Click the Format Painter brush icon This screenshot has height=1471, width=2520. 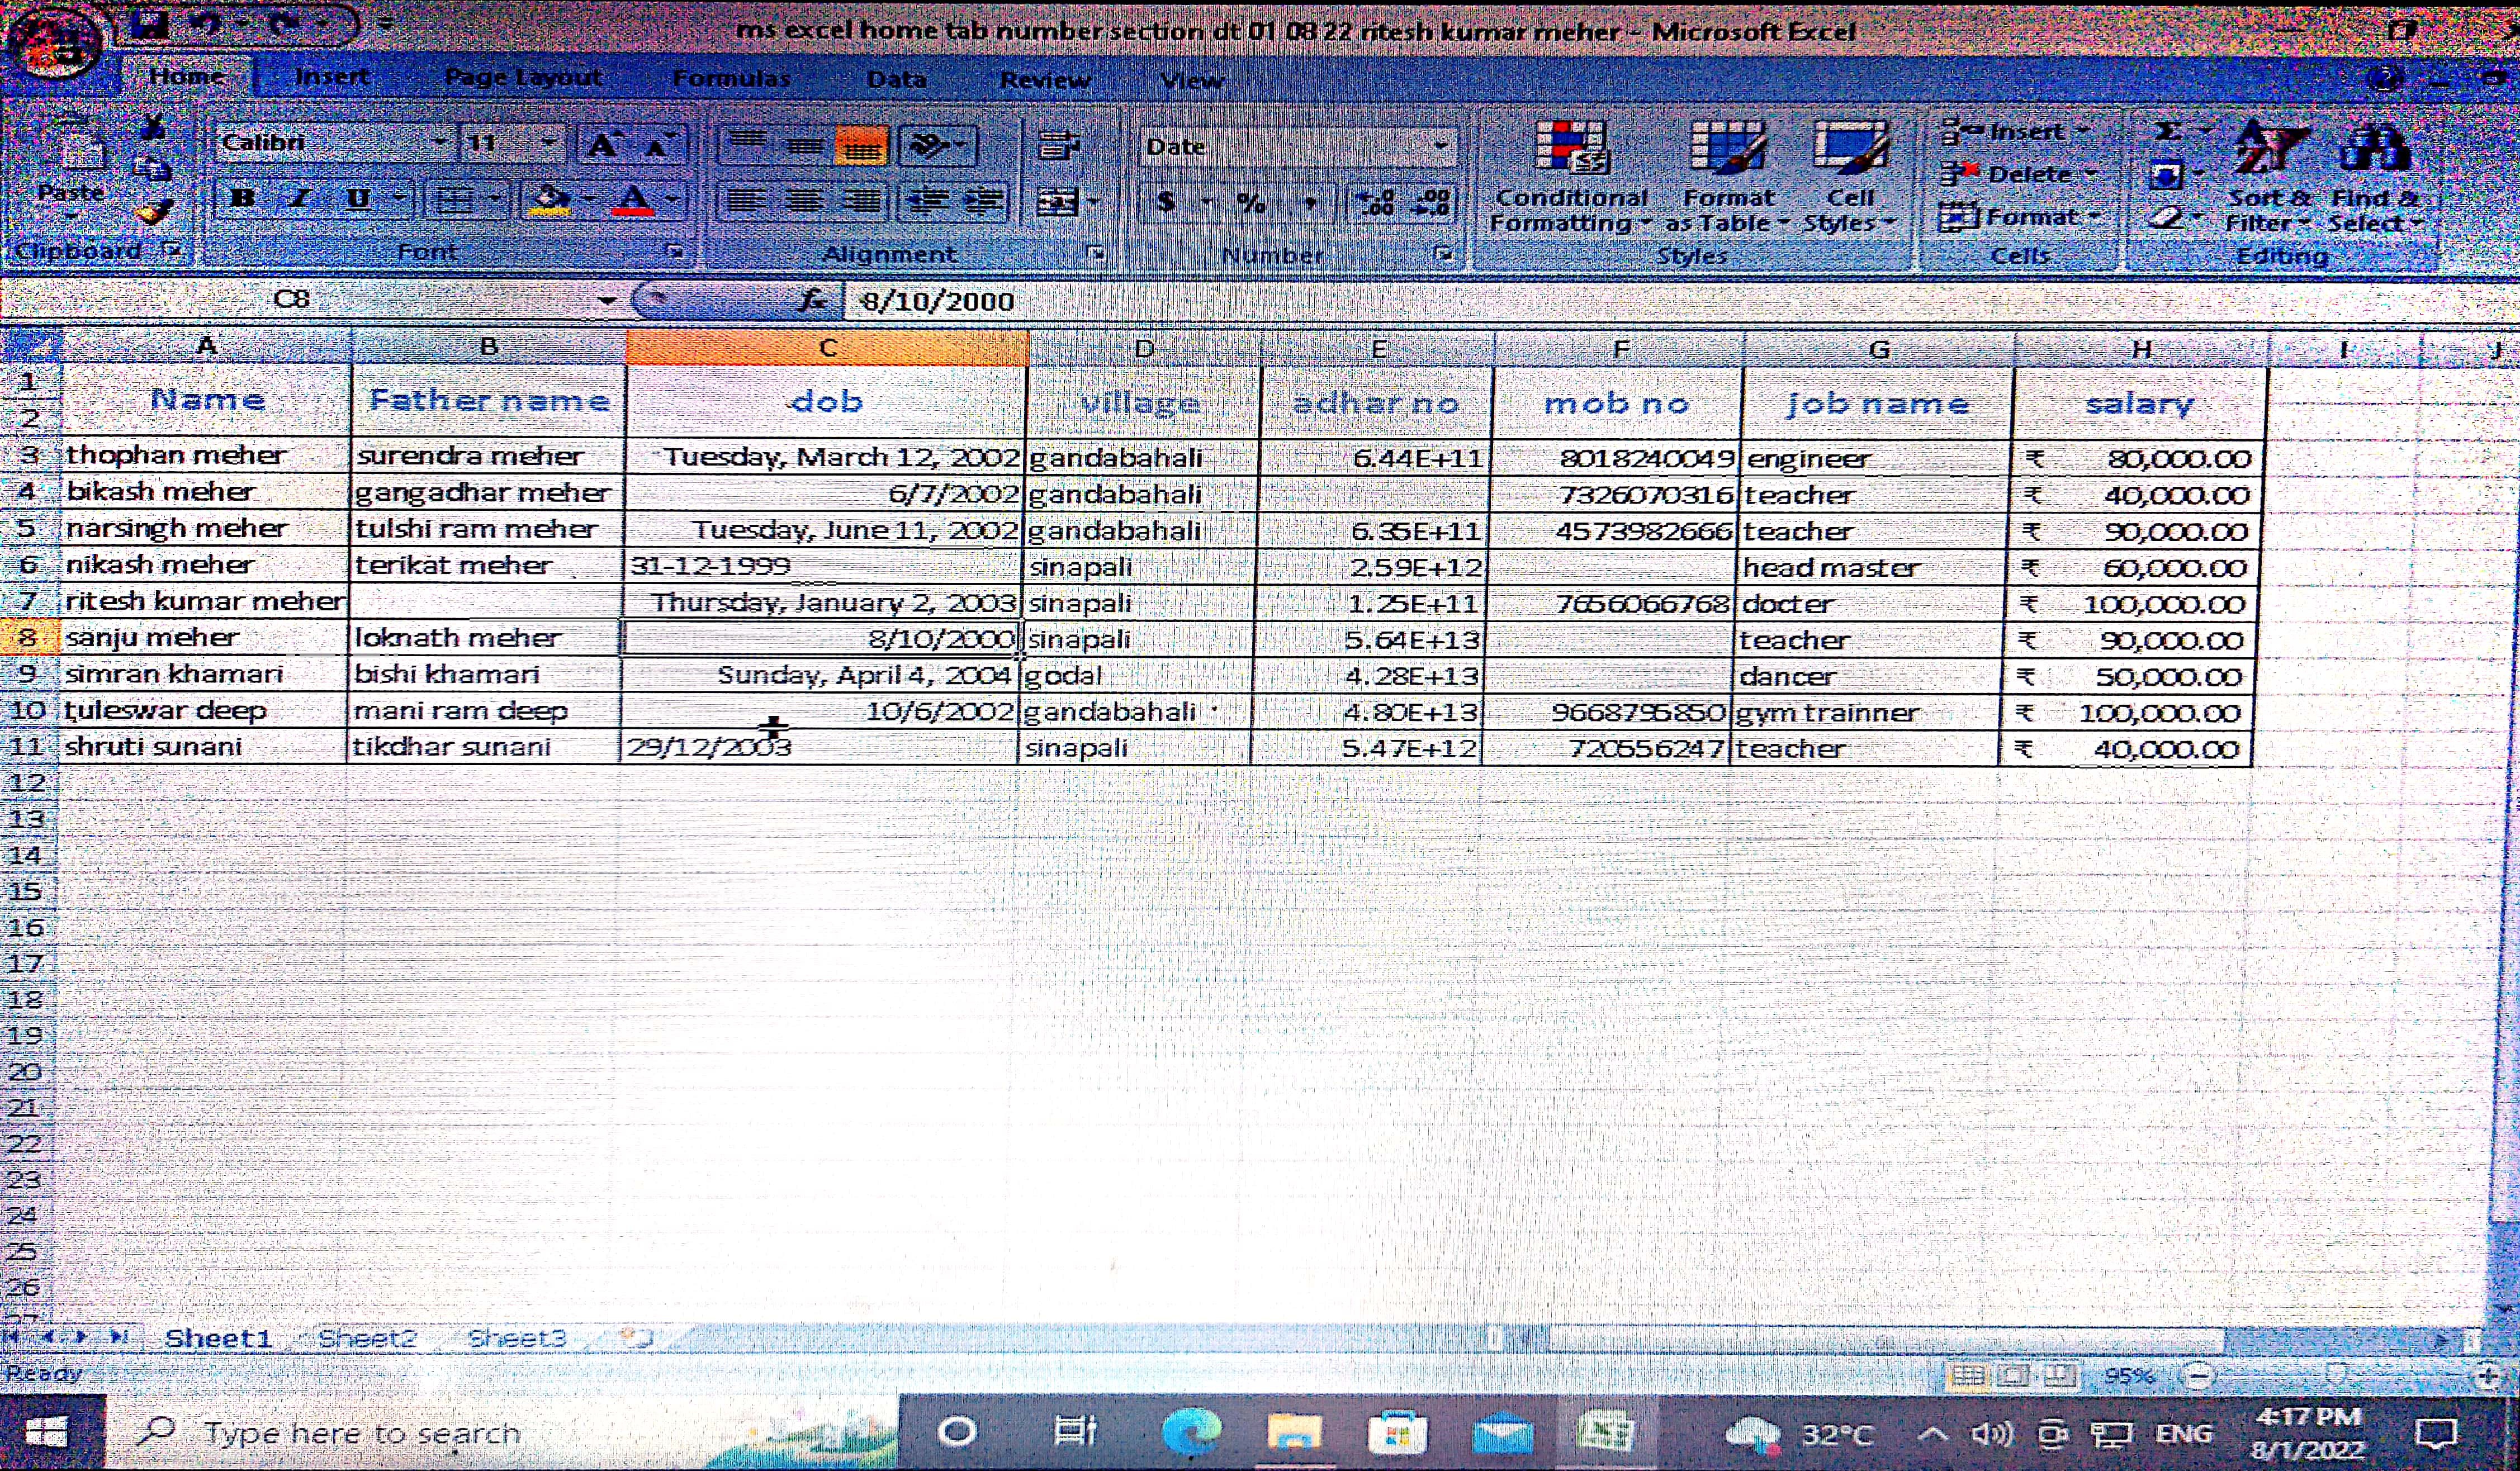[x=154, y=213]
